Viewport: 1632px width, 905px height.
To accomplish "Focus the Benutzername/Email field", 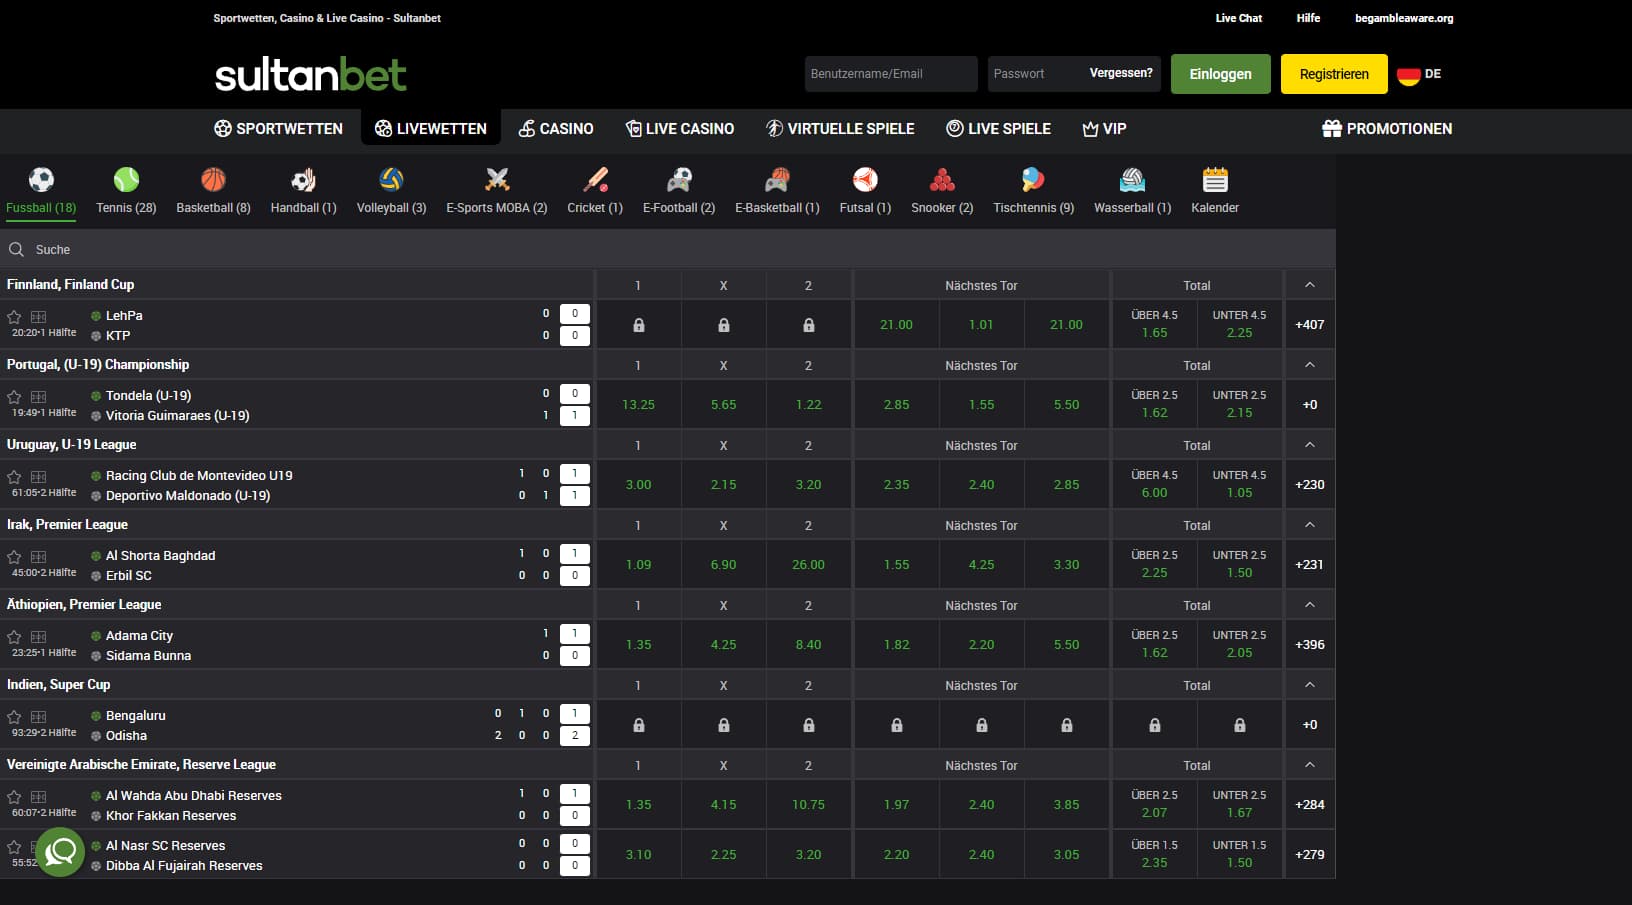I will coord(891,74).
